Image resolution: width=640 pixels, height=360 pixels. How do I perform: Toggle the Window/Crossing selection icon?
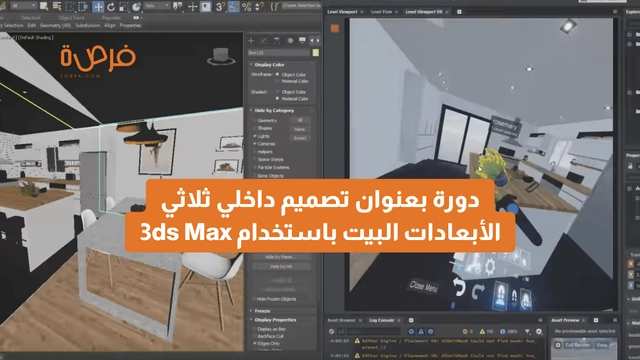point(83,7)
